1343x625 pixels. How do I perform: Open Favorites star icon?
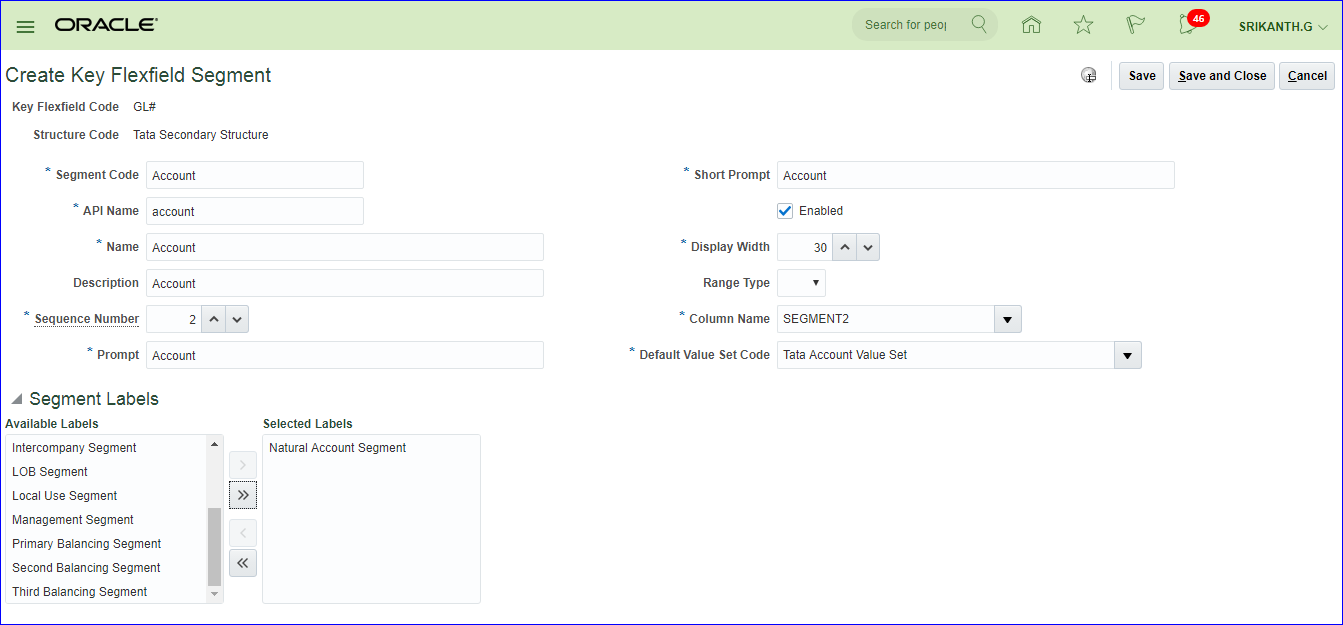[x=1083, y=25]
